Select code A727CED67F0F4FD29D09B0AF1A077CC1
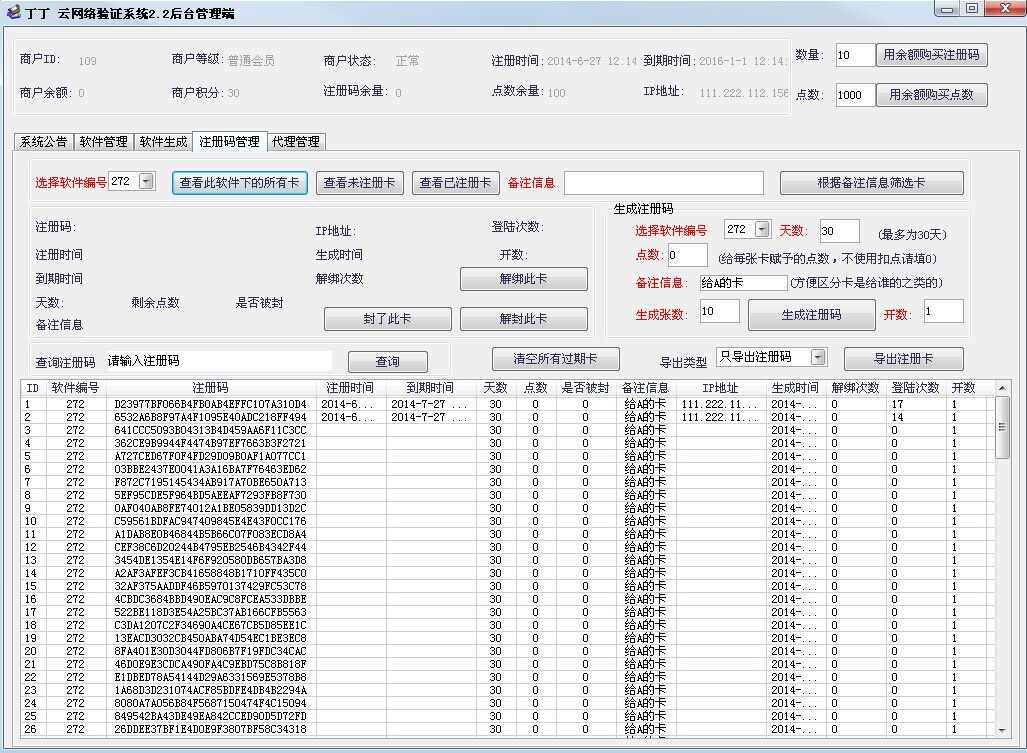This screenshot has width=1027, height=753. click(x=210, y=456)
